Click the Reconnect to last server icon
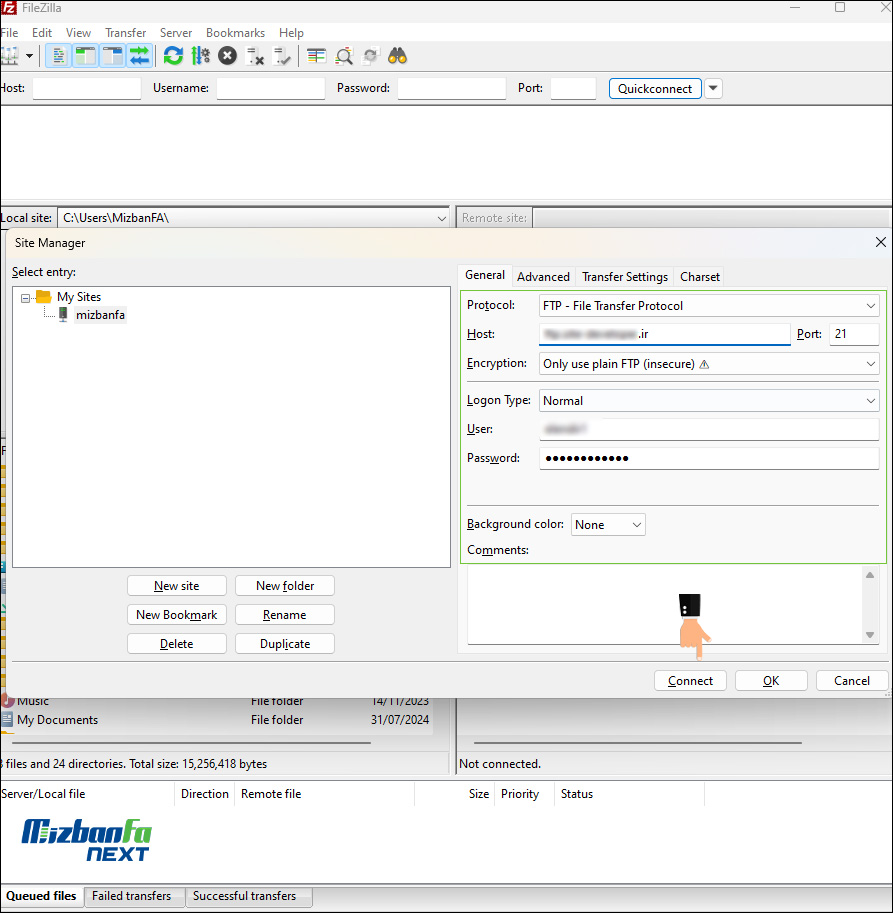This screenshot has width=893, height=913. click(282, 56)
